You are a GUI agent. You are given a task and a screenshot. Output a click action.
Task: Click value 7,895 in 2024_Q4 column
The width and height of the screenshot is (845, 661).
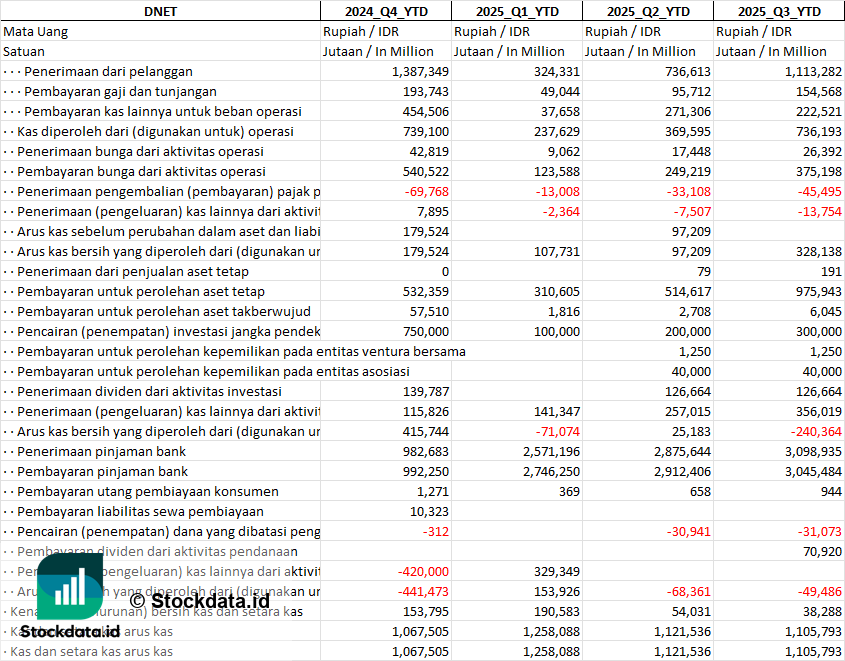point(433,211)
